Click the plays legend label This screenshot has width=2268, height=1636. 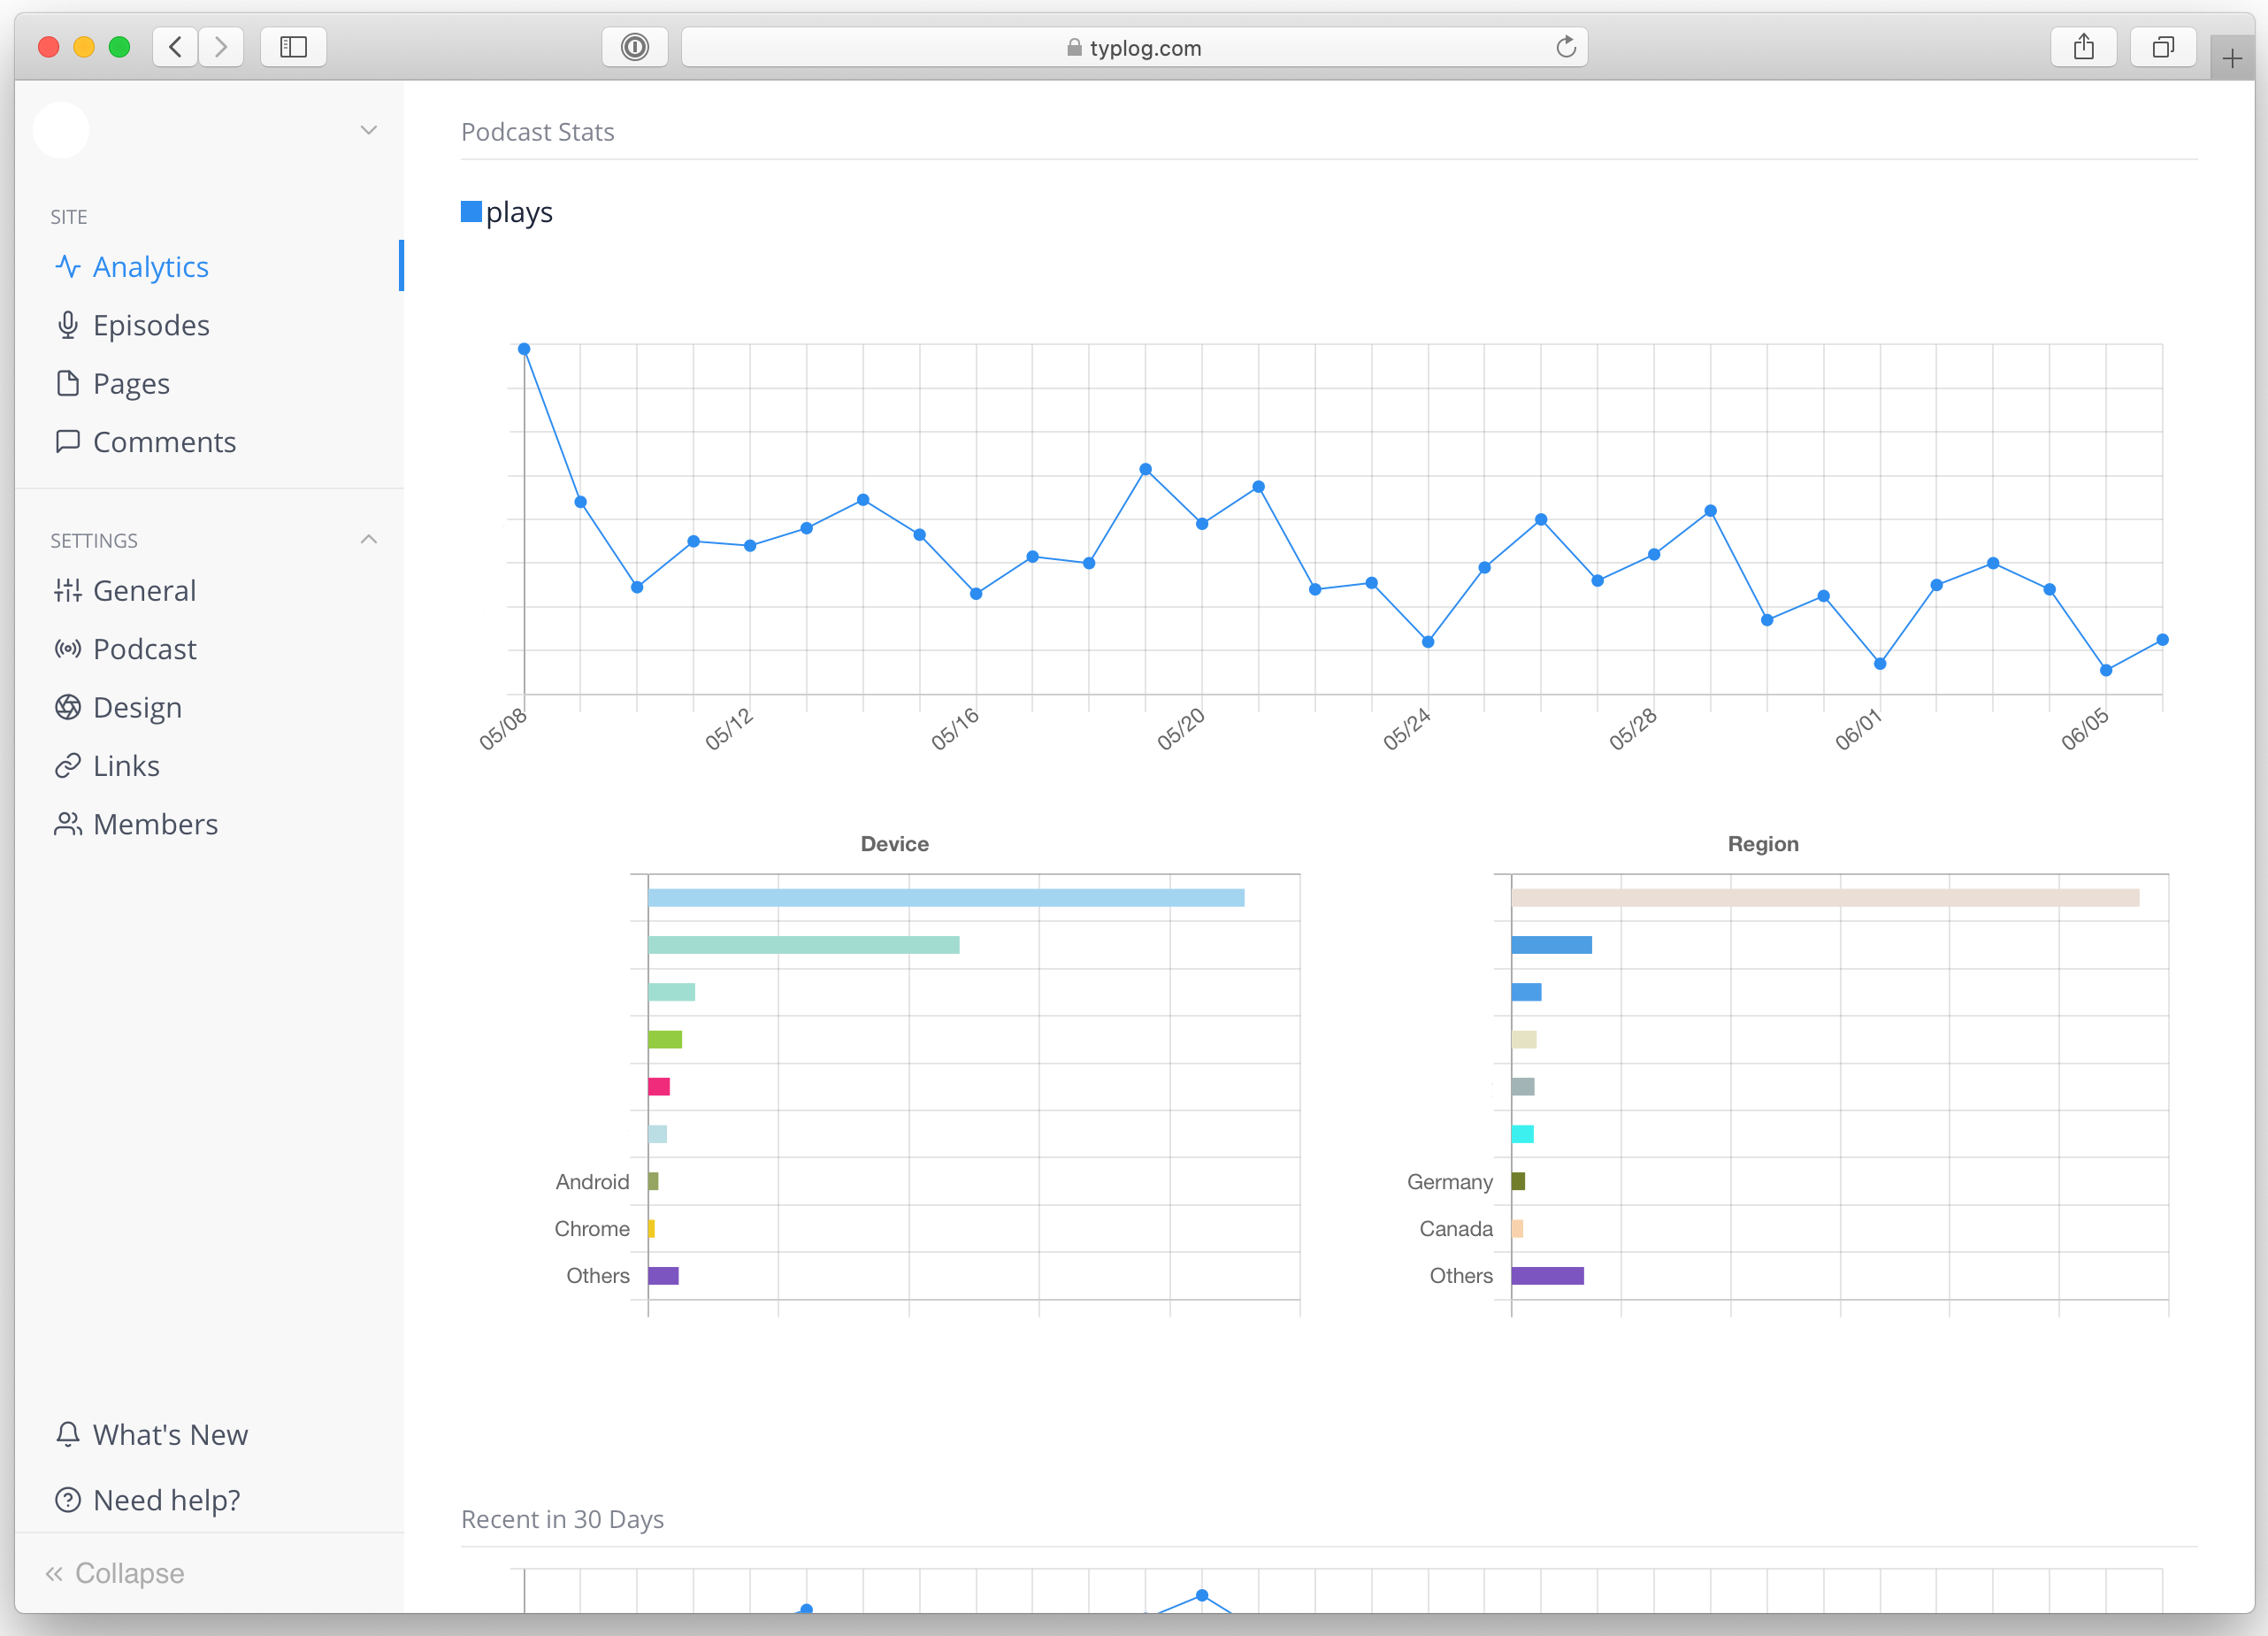point(519,212)
